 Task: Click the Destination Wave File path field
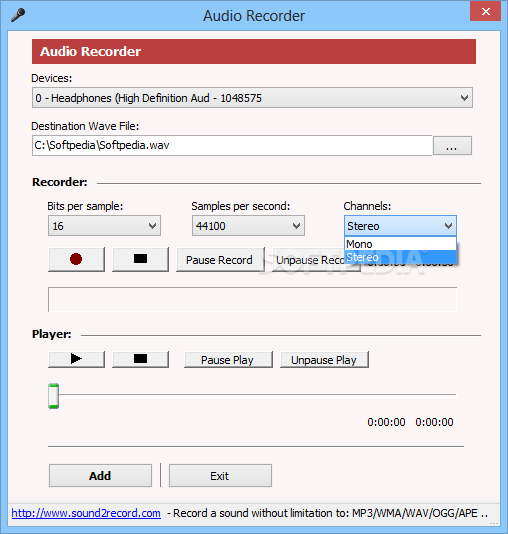click(x=232, y=145)
